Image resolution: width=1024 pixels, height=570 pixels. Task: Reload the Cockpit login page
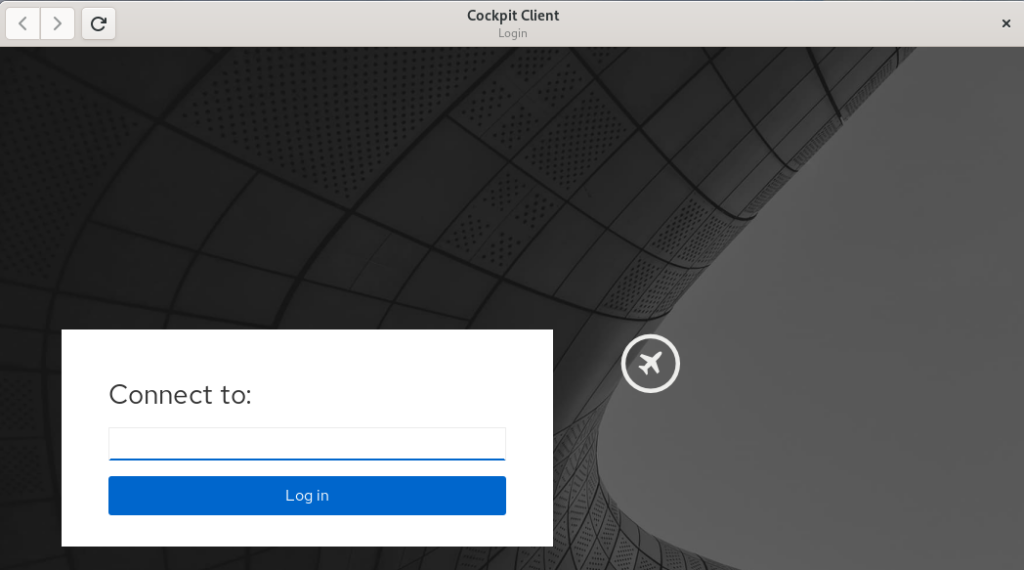click(98, 23)
